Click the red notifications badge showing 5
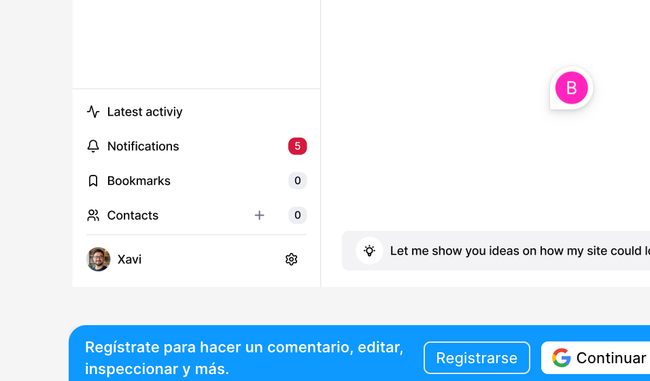The width and height of the screenshot is (650, 381). (x=297, y=146)
